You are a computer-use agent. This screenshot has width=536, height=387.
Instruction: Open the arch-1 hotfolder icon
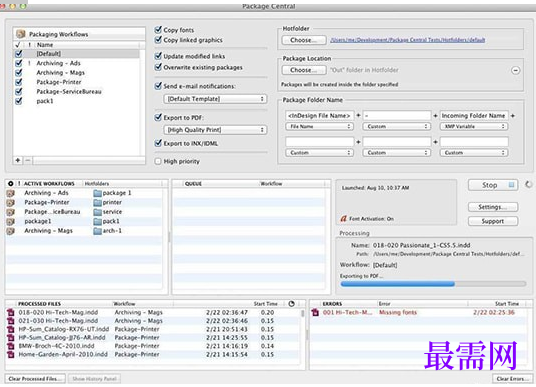97,231
